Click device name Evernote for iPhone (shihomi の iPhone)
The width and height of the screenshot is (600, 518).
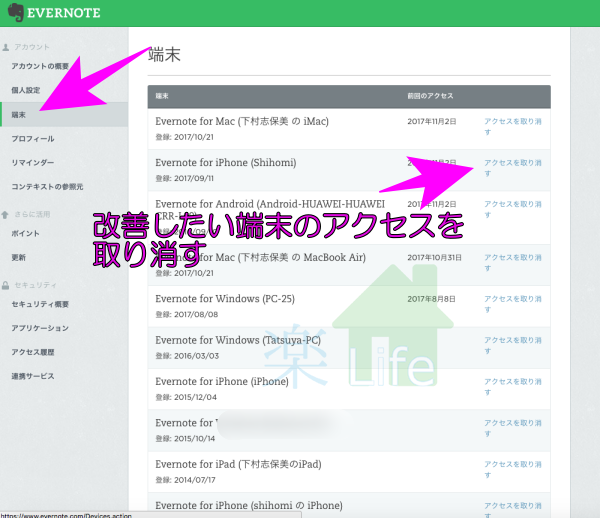point(249,505)
